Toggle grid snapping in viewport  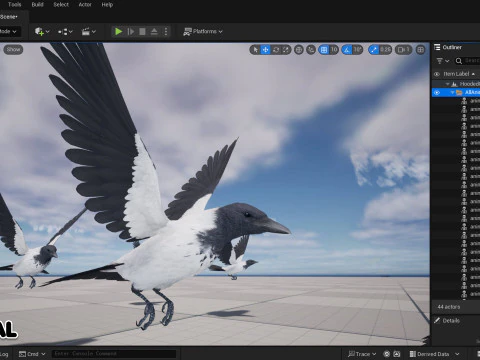[324, 50]
